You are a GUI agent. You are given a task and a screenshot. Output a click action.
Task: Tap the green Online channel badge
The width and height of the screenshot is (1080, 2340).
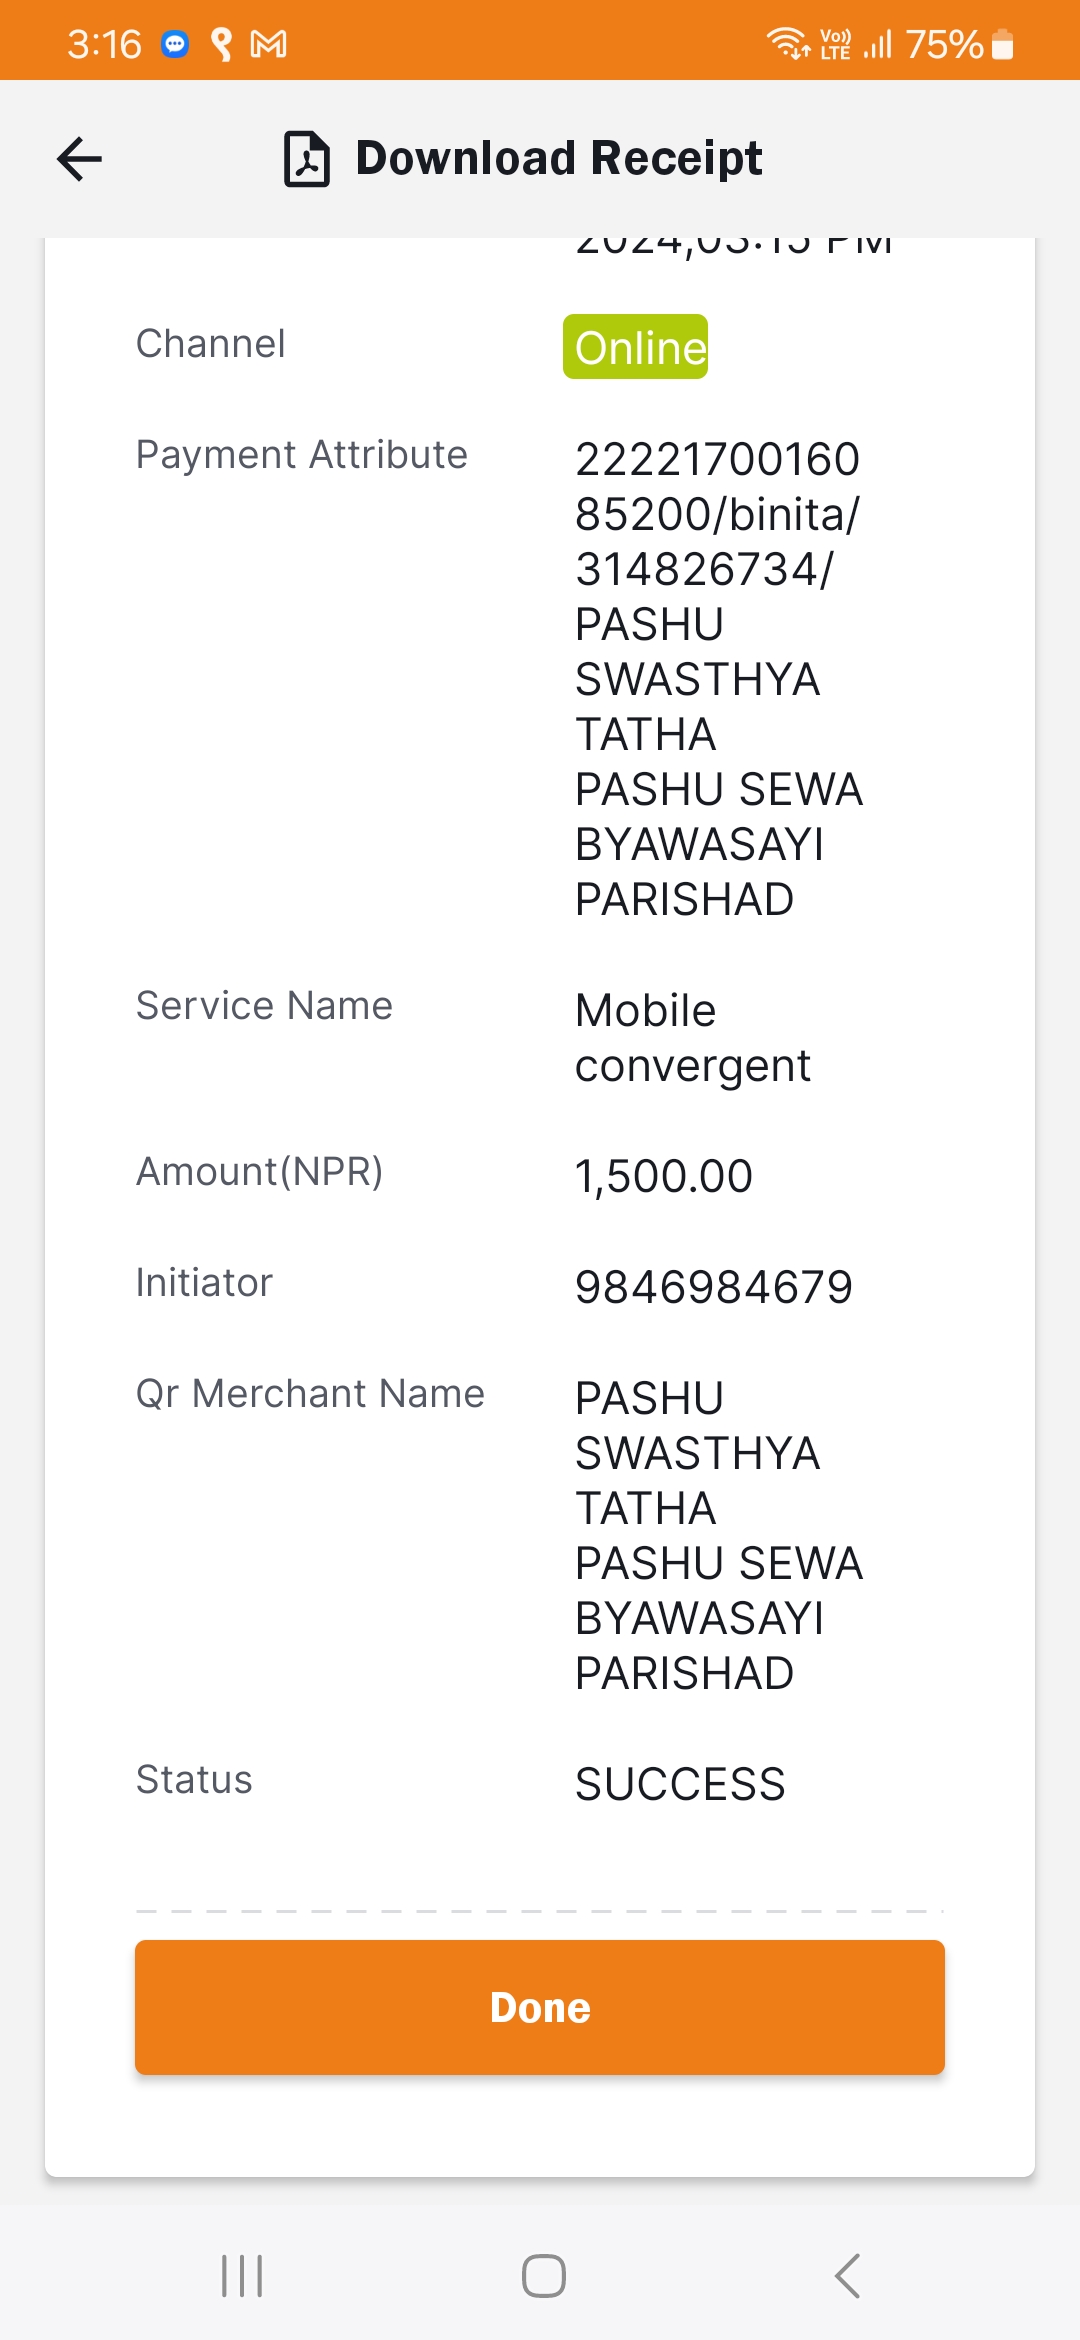(x=636, y=347)
